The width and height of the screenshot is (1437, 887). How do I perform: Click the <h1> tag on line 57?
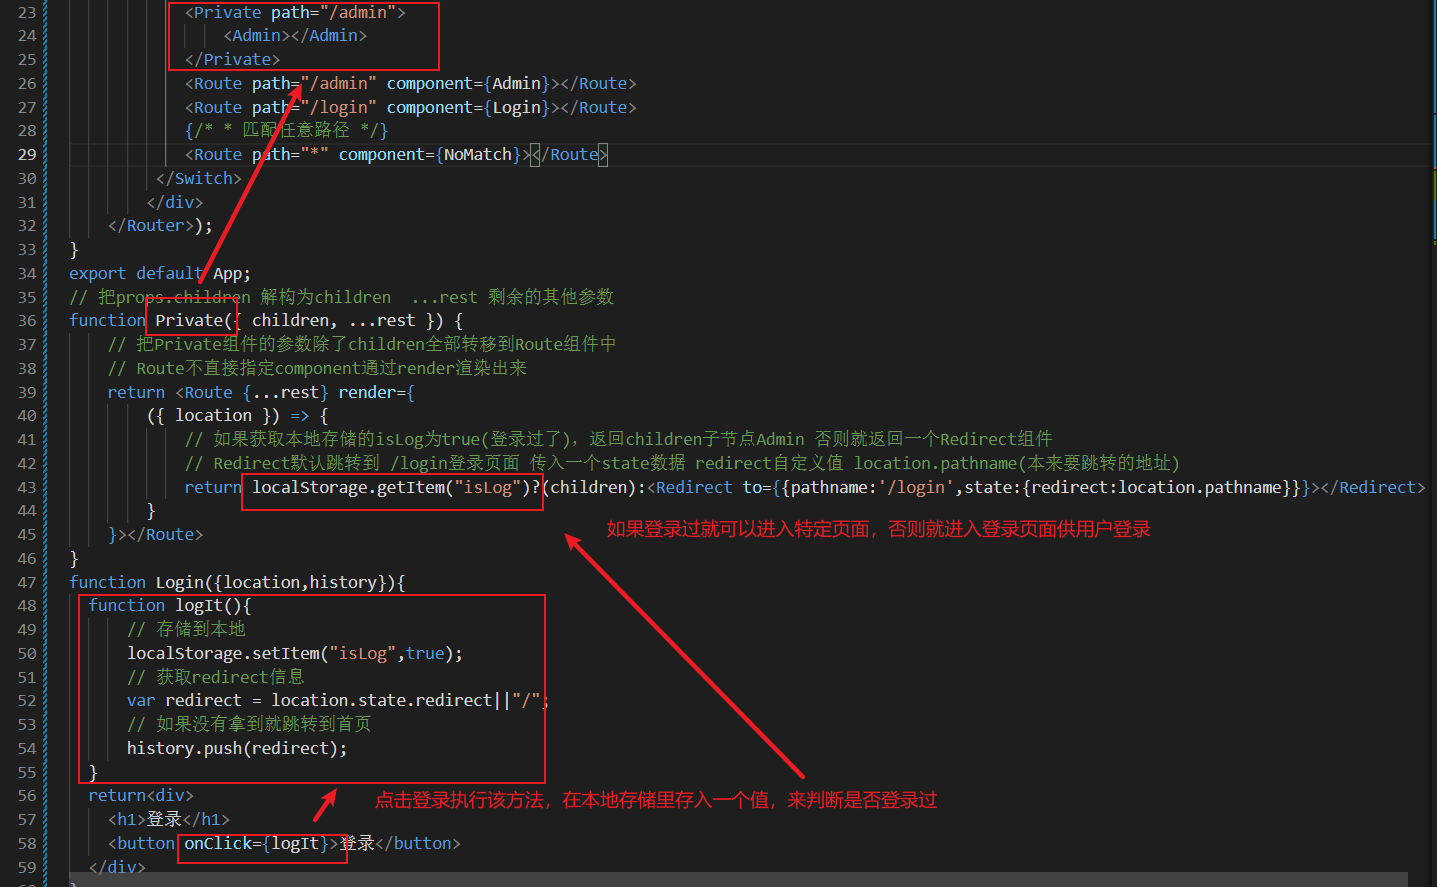[127, 819]
